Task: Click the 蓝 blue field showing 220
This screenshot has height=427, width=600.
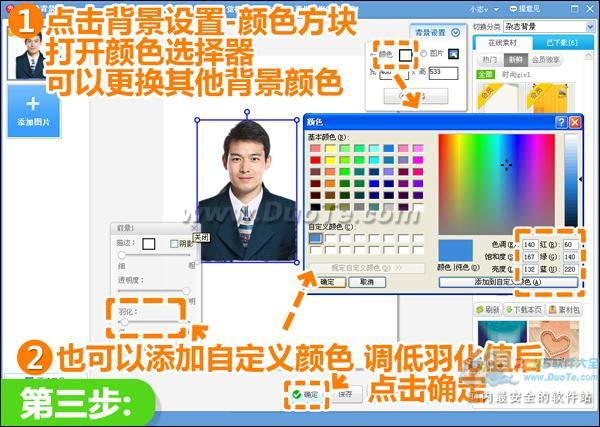Action: point(570,269)
